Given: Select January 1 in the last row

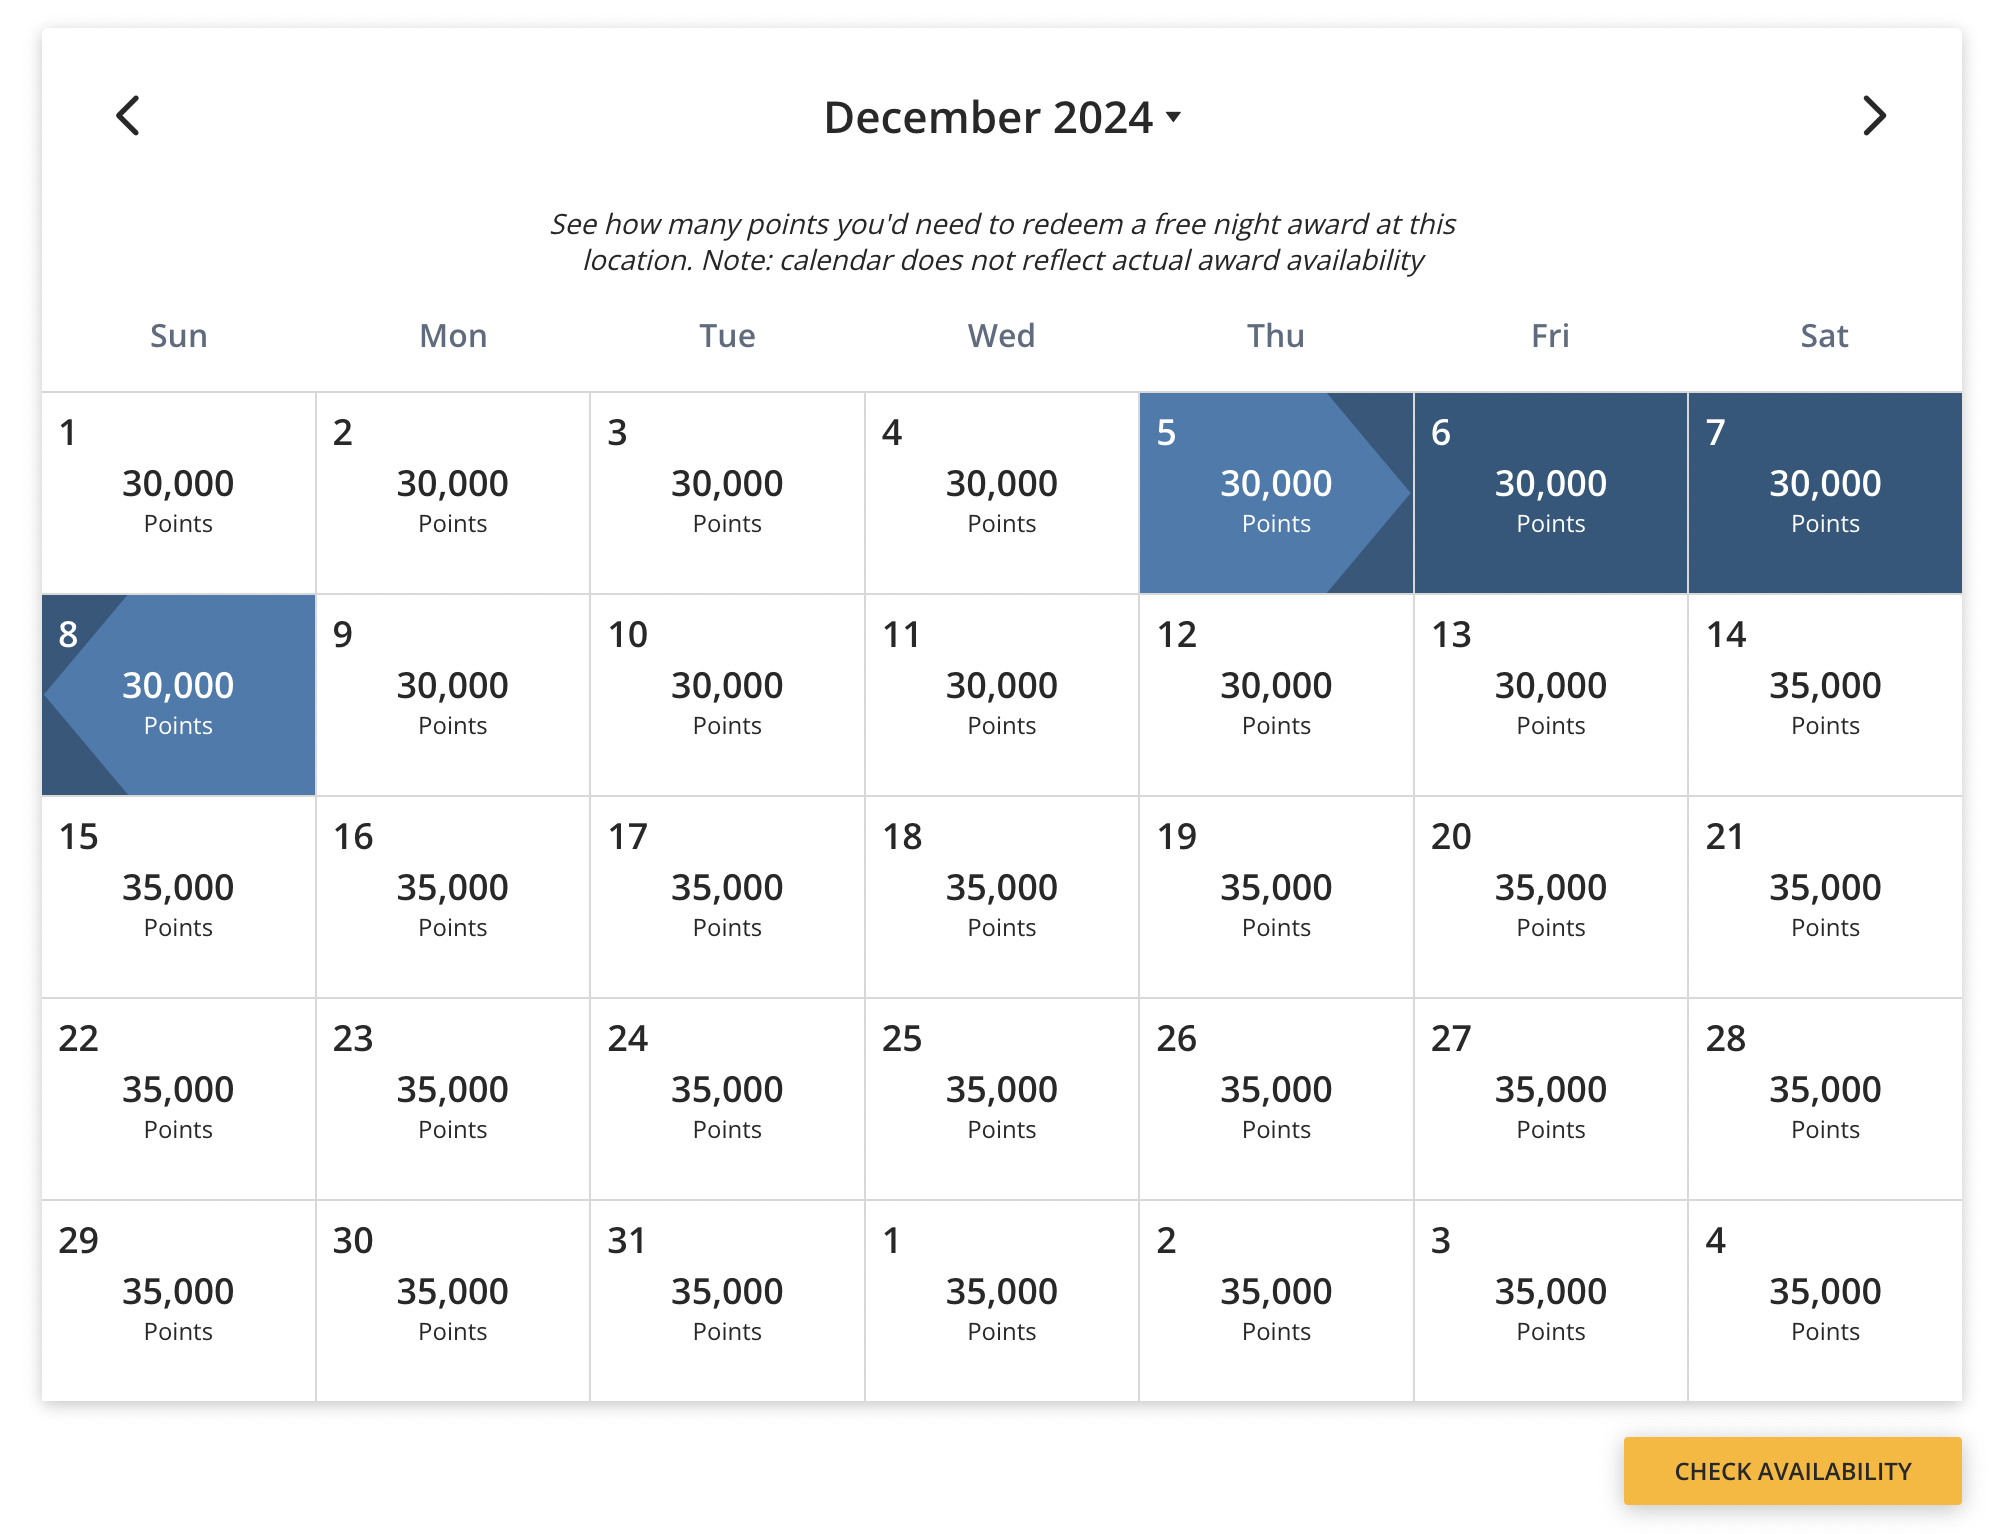Looking at the screenshot, I should pyautogui.click(x=1001, y=1301).
